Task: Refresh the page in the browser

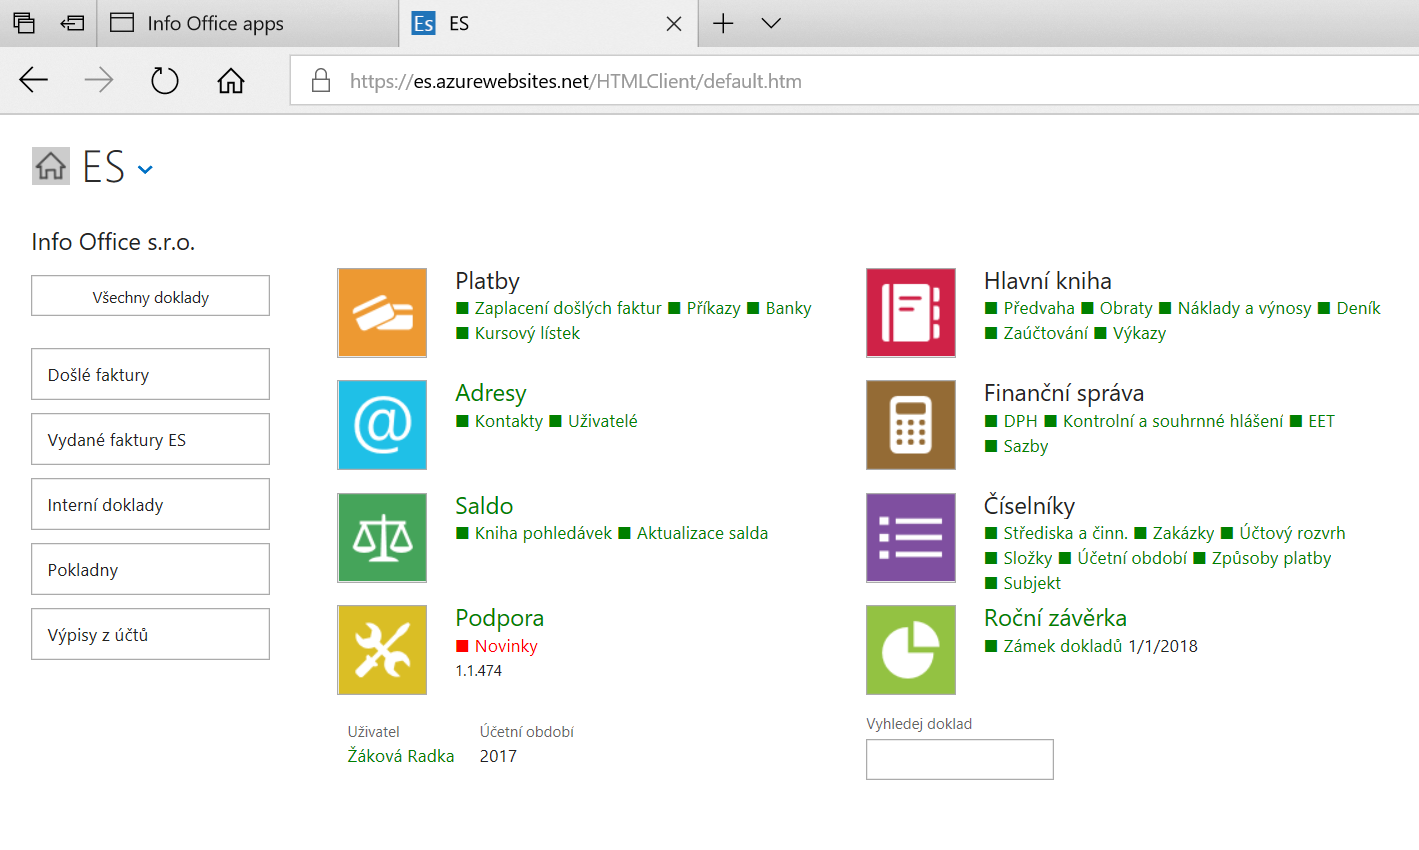Action: tap(164, 81)
